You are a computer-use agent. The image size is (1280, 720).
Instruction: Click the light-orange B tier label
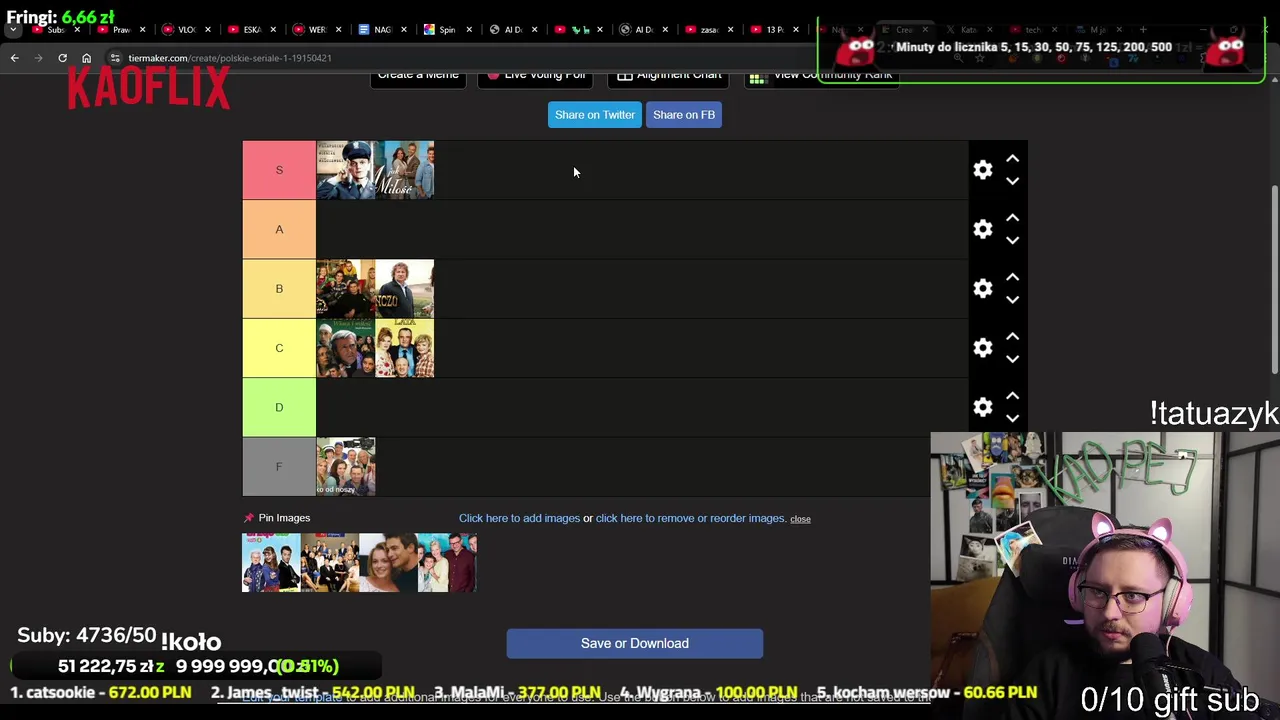279,288
